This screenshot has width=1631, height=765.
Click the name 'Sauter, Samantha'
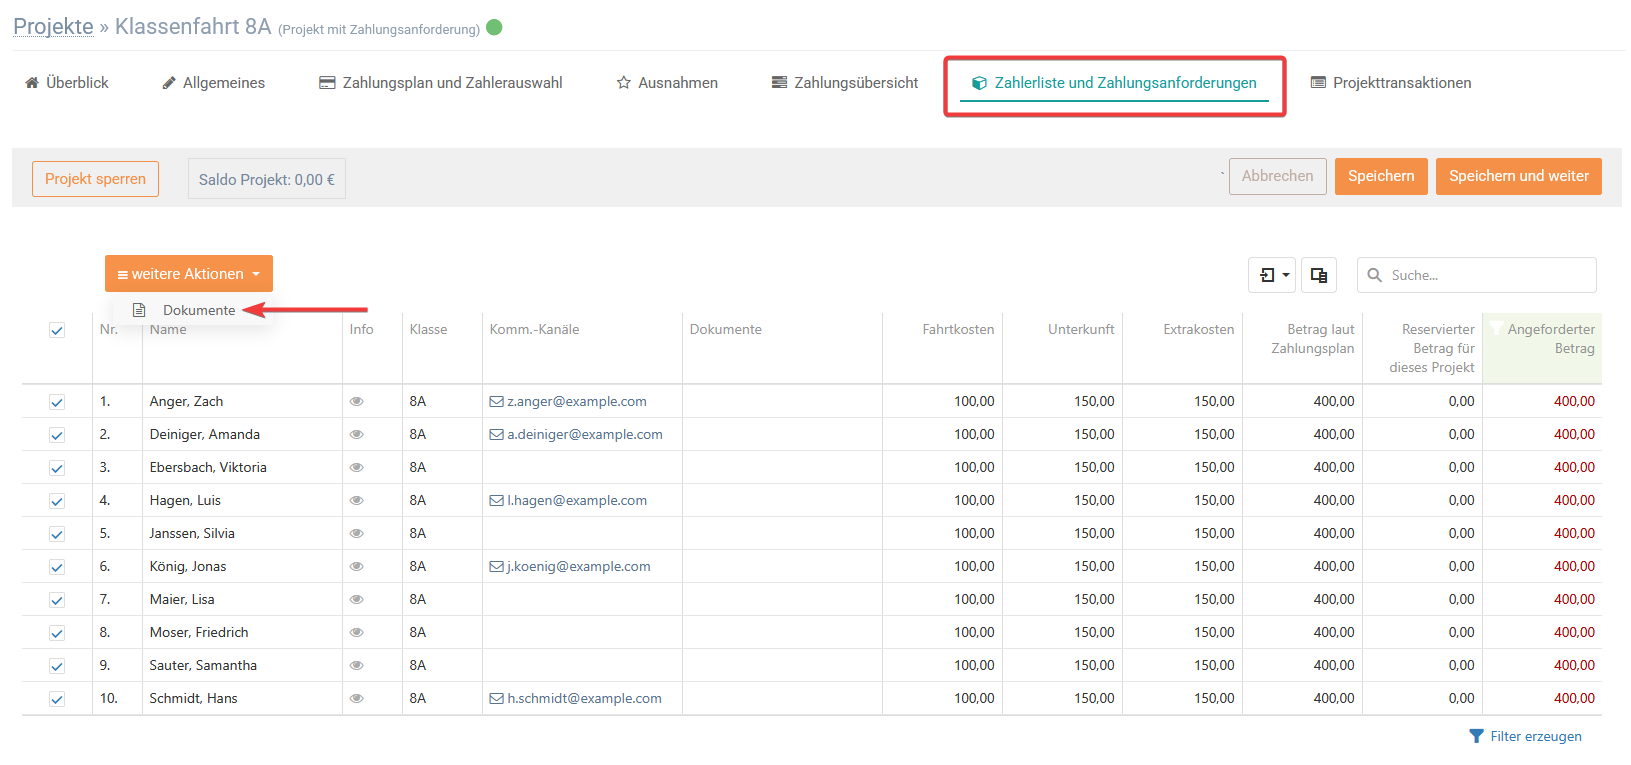click(203, 665)
